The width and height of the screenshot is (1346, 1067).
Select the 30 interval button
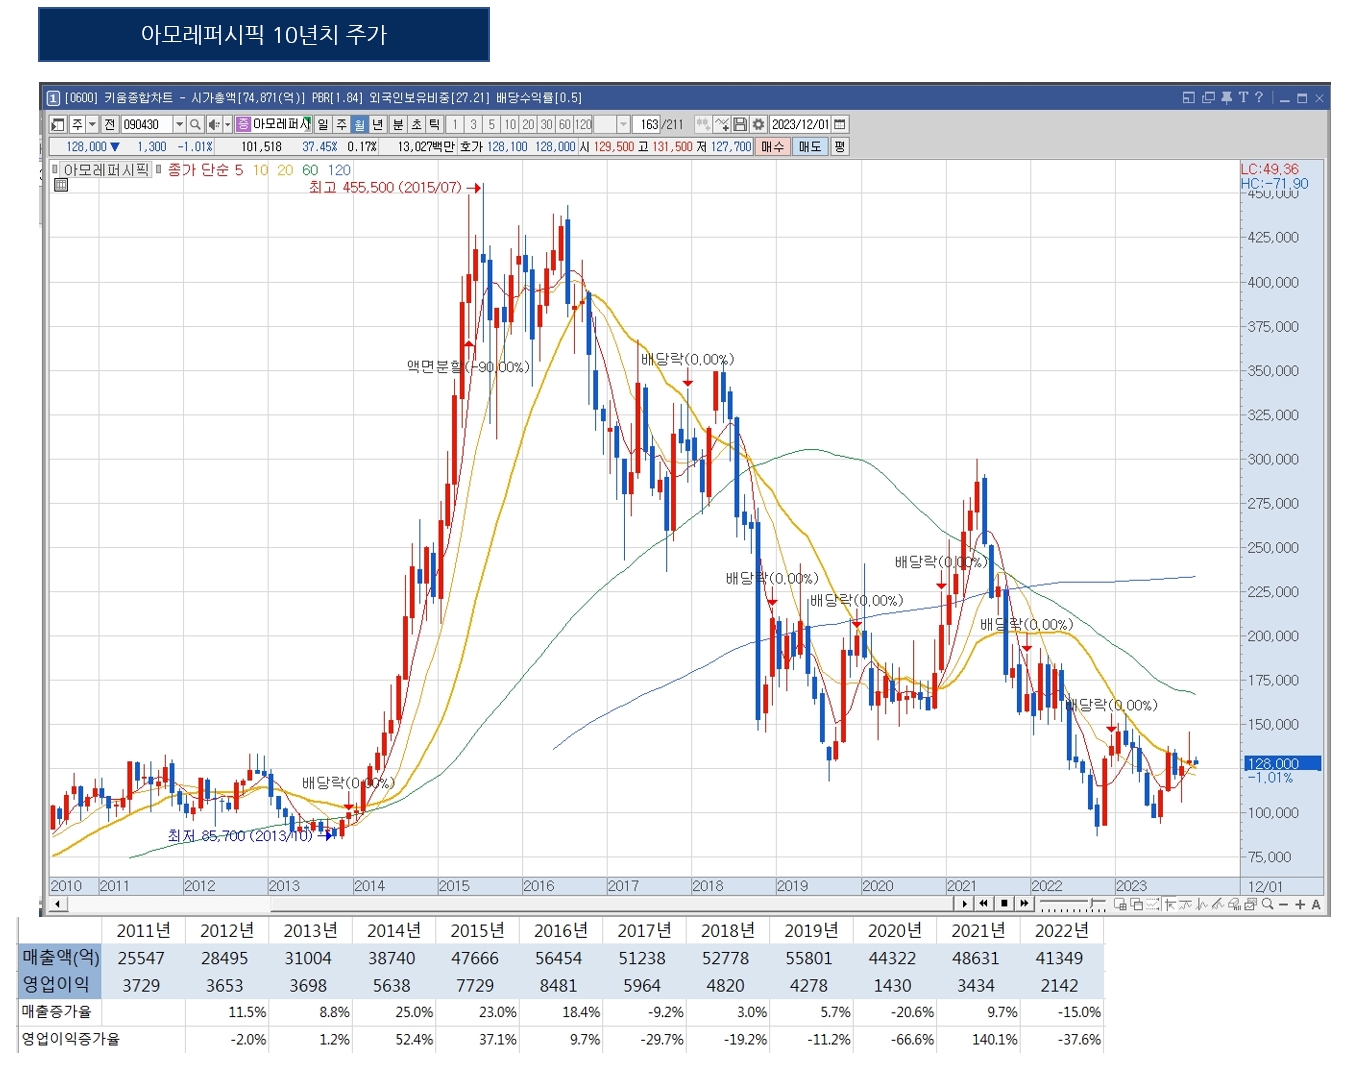[545, 124]
